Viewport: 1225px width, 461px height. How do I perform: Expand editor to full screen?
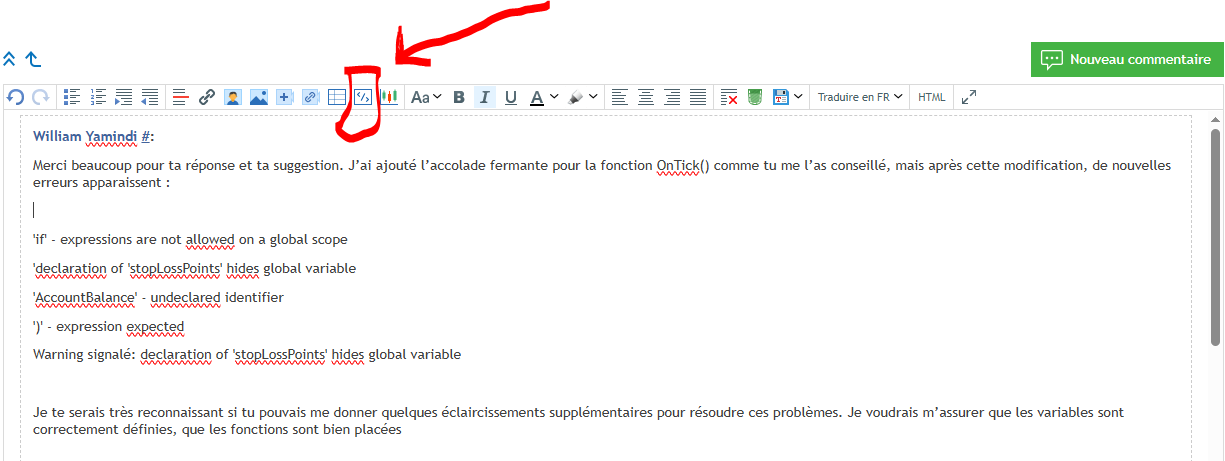click(968, 97)
